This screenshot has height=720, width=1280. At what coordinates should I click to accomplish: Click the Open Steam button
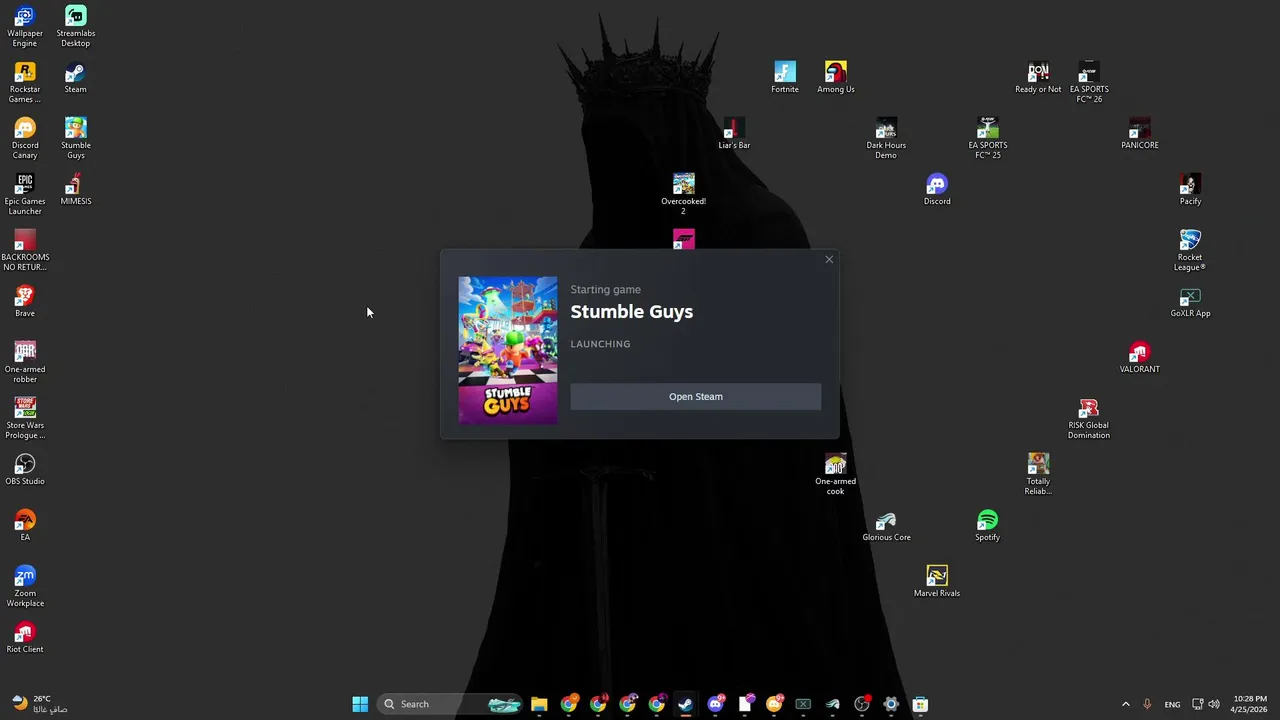pos(695,397)
